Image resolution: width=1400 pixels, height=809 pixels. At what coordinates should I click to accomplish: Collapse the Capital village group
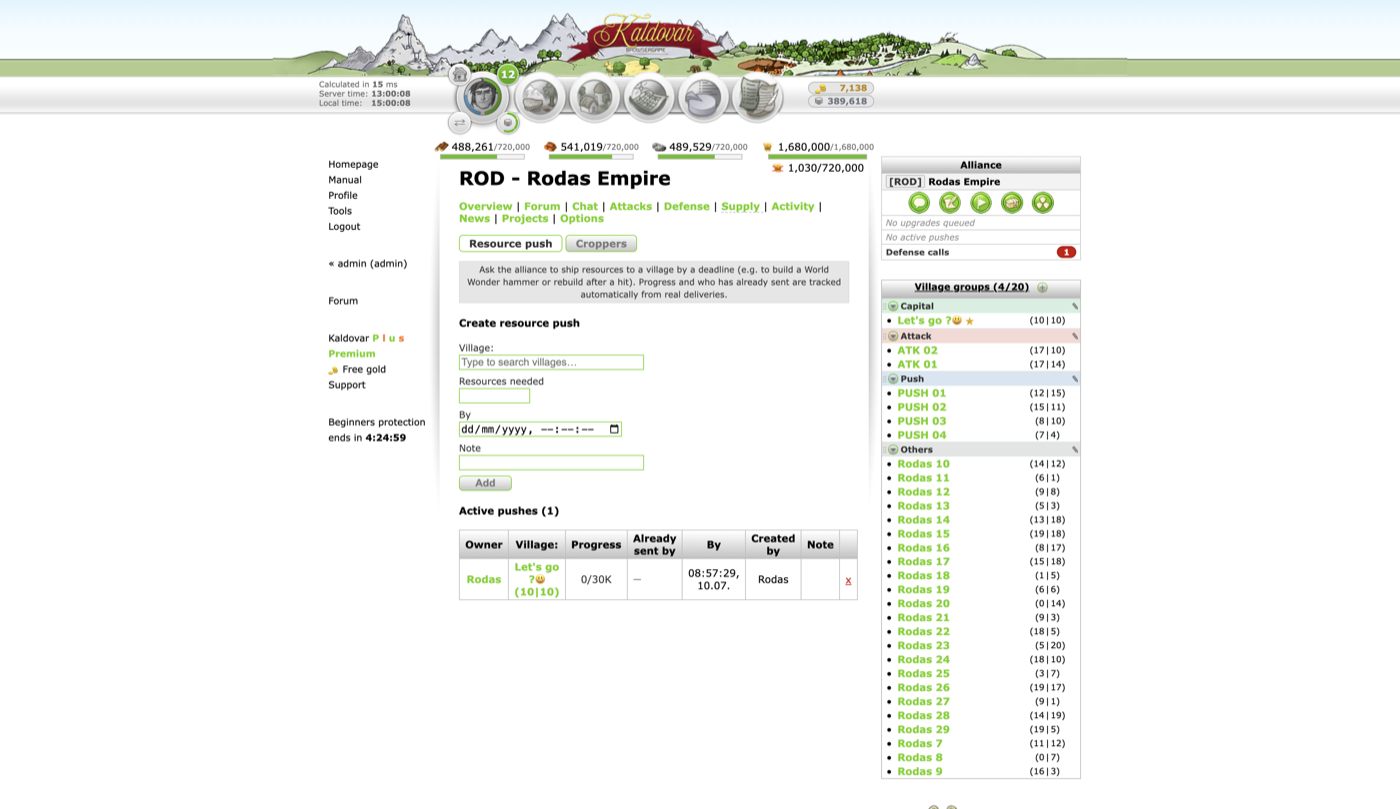click(x=893, y=307)
